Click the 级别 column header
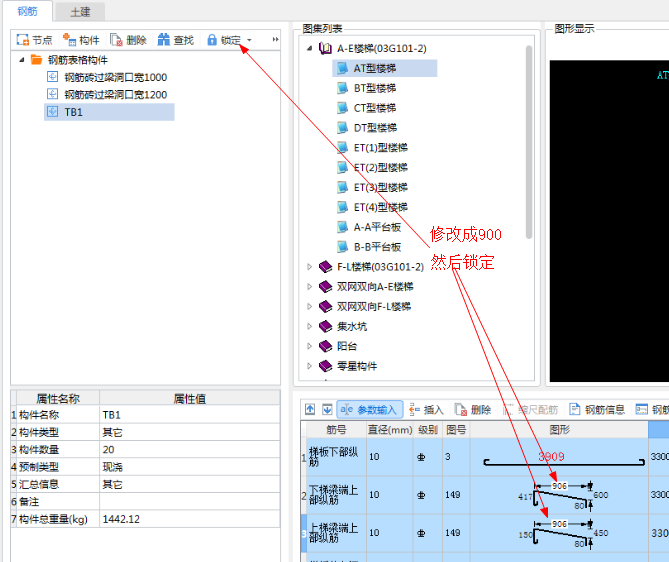Image resolution: width=669 pixels, height=562 pixels. pos(428,430)
